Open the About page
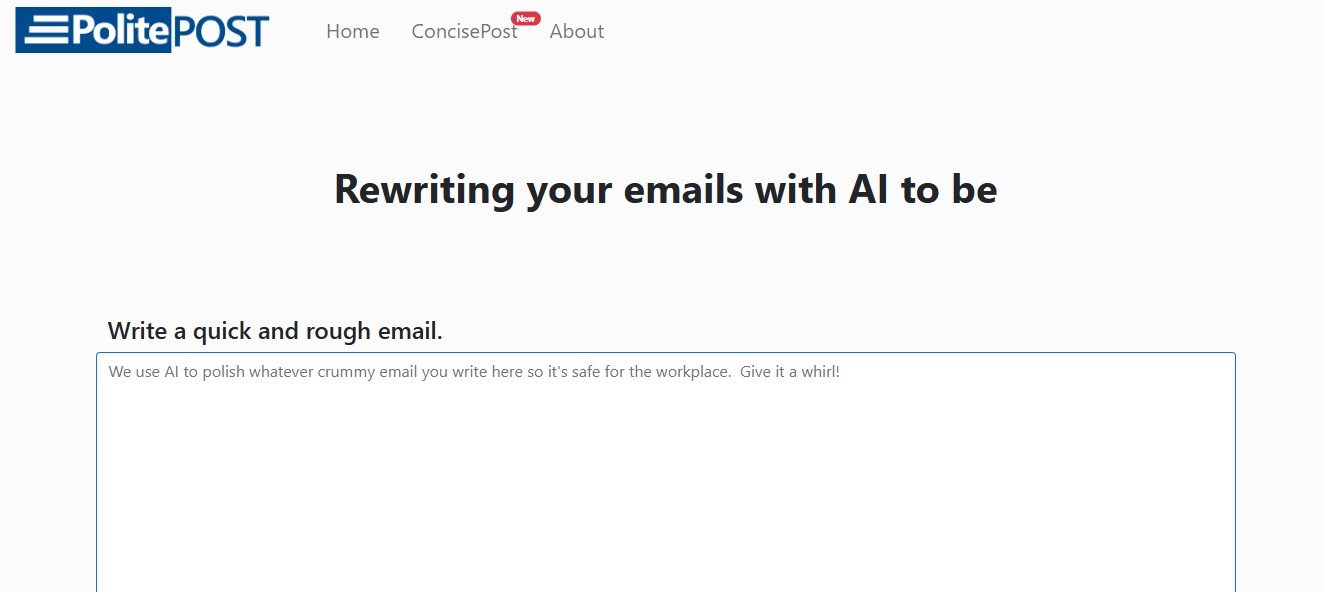Viewport: 1323px width, 592px height. pyautogui.click(x=577, y=32)
